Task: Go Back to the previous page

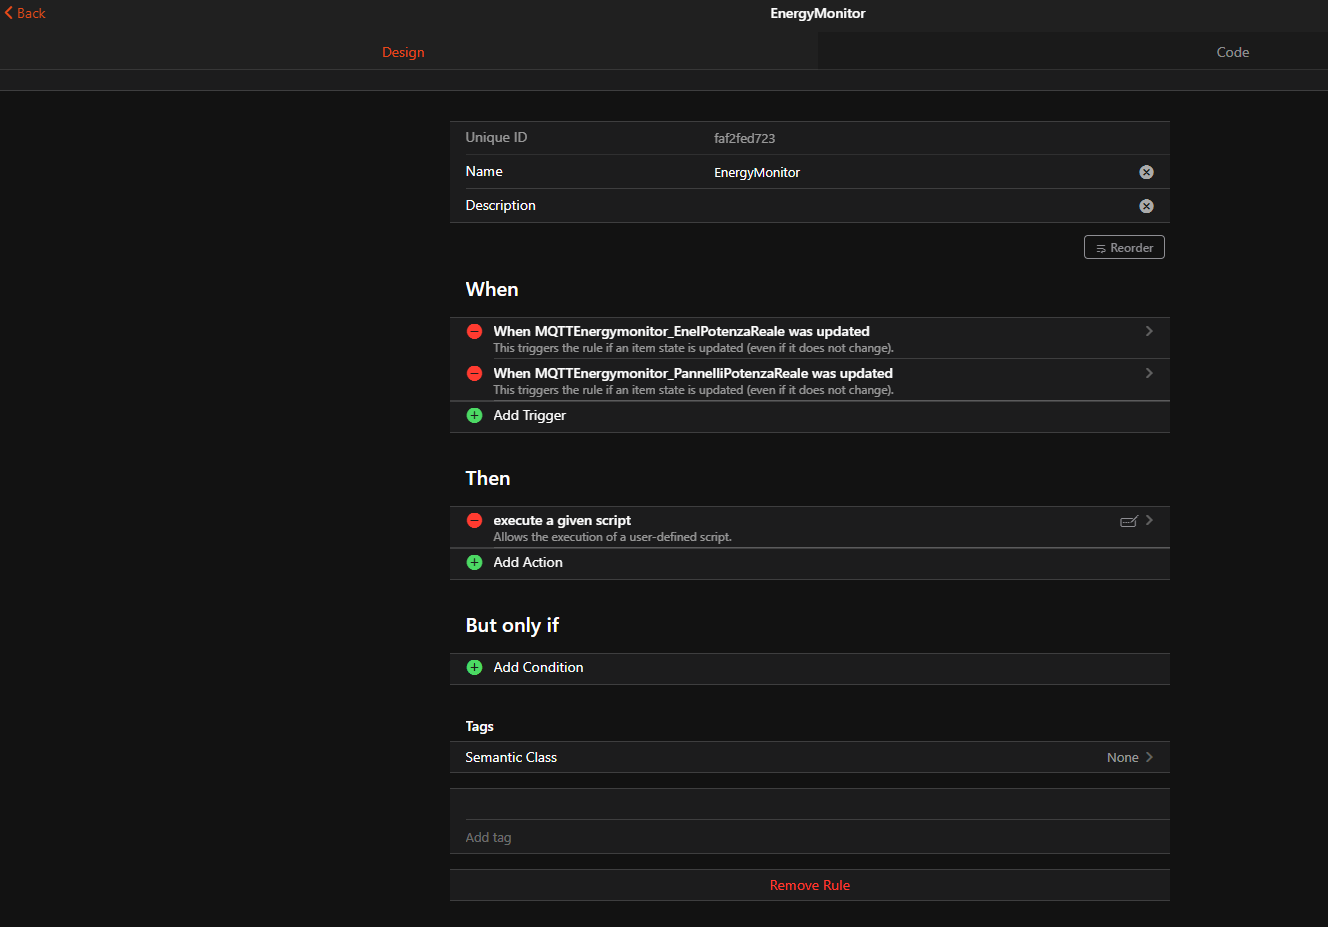Action: click(x=25, y=13)
